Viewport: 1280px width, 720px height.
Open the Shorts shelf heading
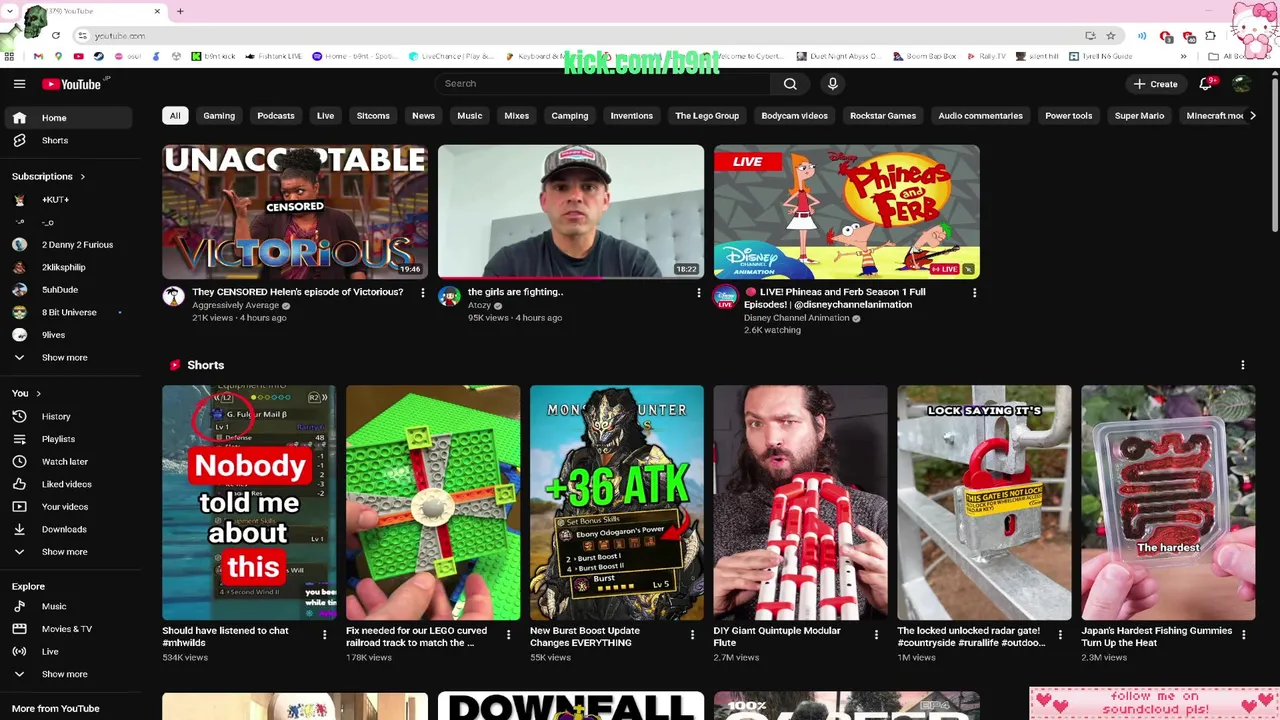205,365
